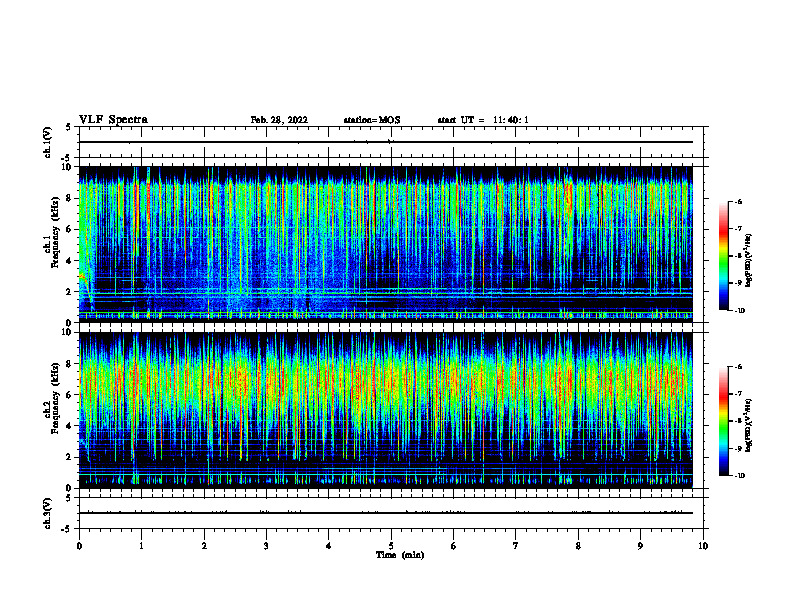Click inside the ch.1 spectrogram plot
The image size is (792, 612).
point(385,244)
